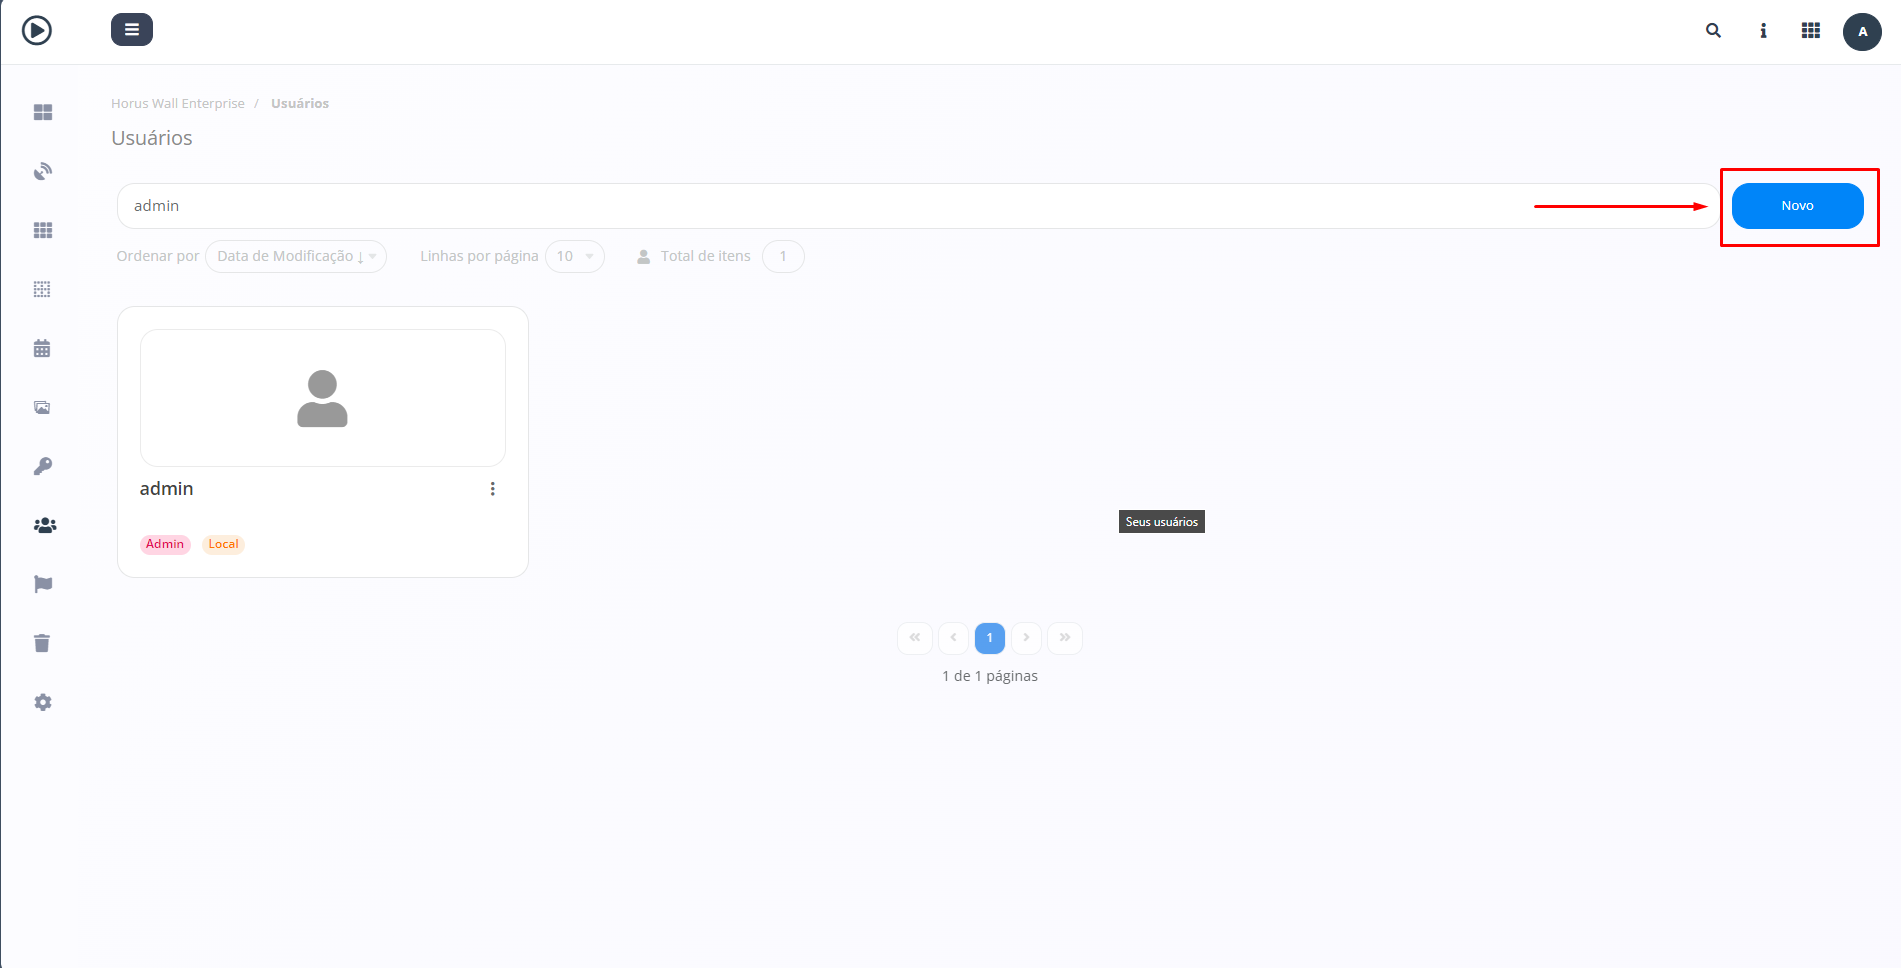Open the flag sidebar icon
The height and width of the screenshot is (968, 1901).
43,584
